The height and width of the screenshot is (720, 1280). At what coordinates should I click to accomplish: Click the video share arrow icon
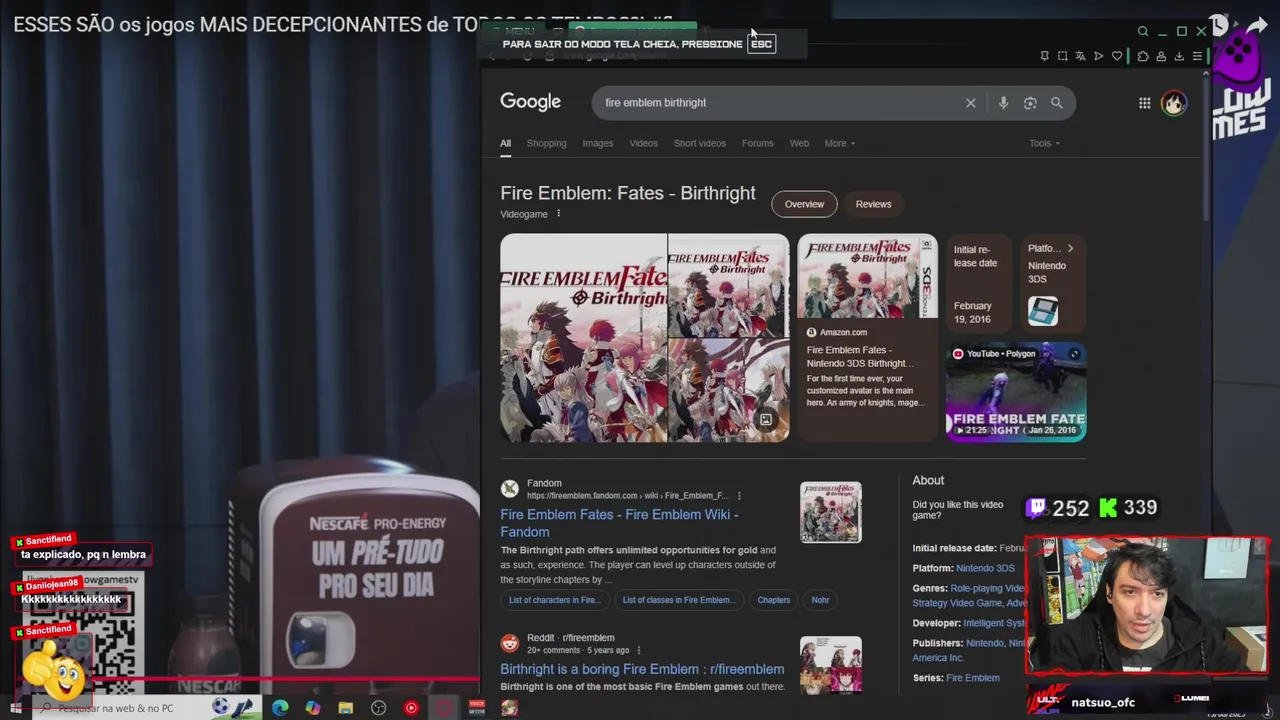[1259, 25]
